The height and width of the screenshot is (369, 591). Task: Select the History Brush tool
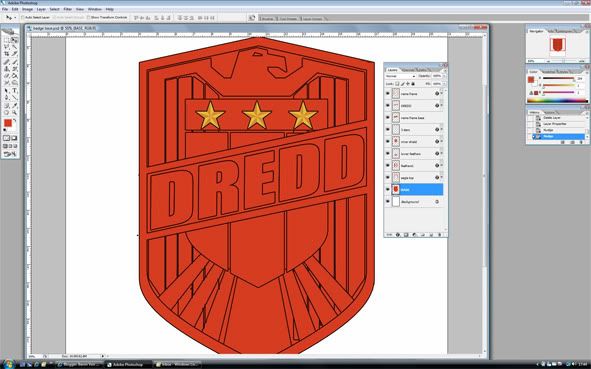coord(14,69)
